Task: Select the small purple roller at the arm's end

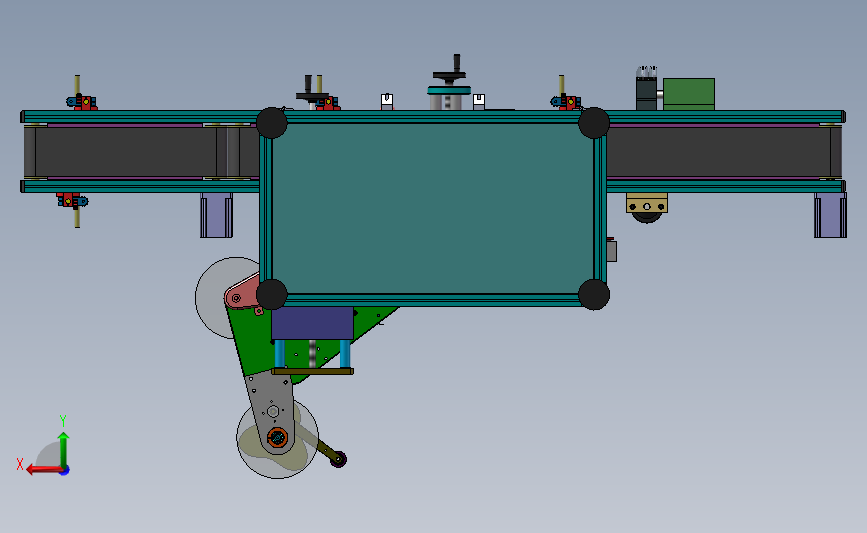Action: point(338,459)
